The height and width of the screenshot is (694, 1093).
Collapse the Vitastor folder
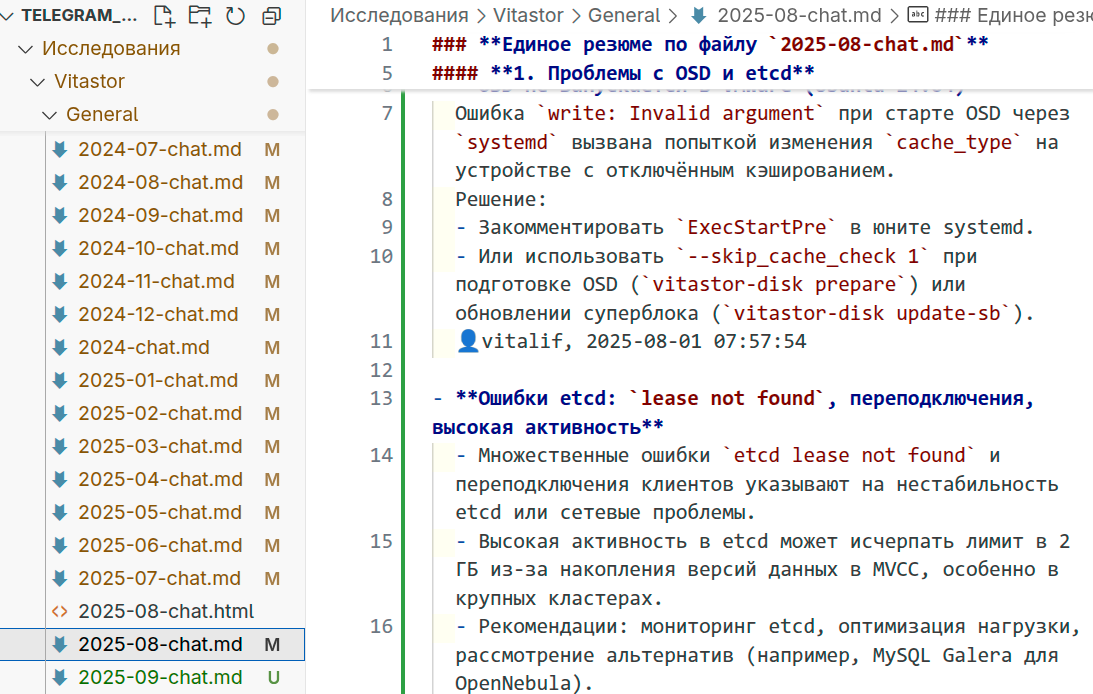pos(38,82)
